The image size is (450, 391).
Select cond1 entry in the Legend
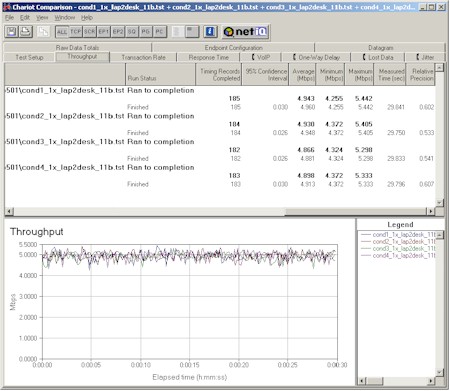click(398, 235)
